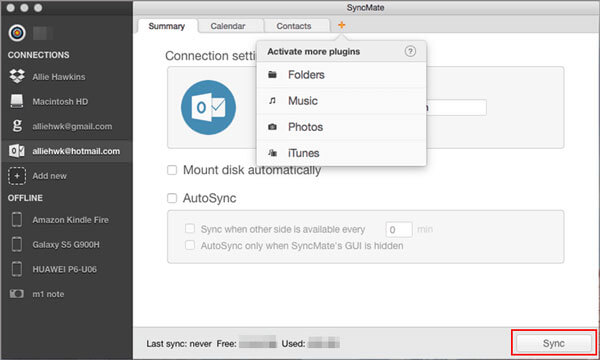Enable Mount disk automatically checkbox
Image resolution: width=600 pixels, height=360 pixels.
tap(172, 170)
